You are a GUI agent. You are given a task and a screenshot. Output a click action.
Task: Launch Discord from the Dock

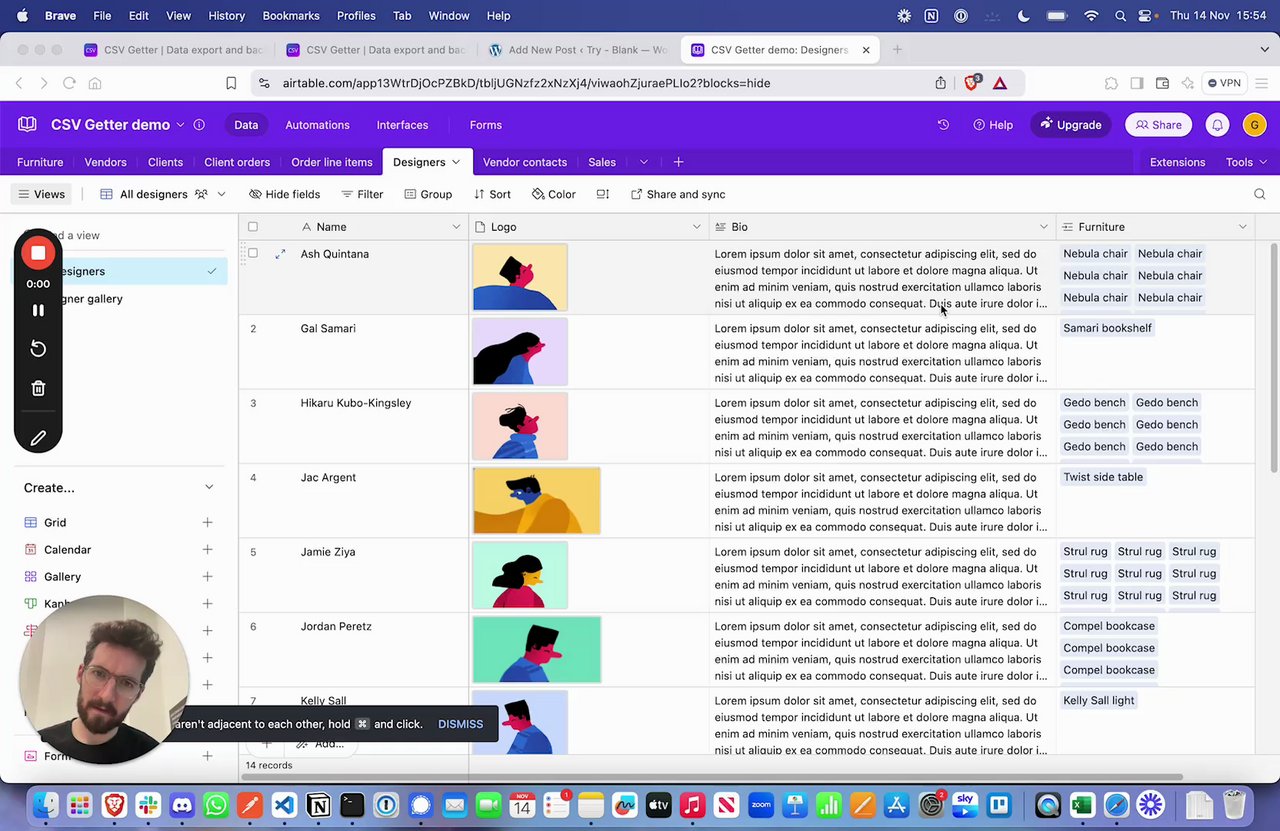point(182,804)
